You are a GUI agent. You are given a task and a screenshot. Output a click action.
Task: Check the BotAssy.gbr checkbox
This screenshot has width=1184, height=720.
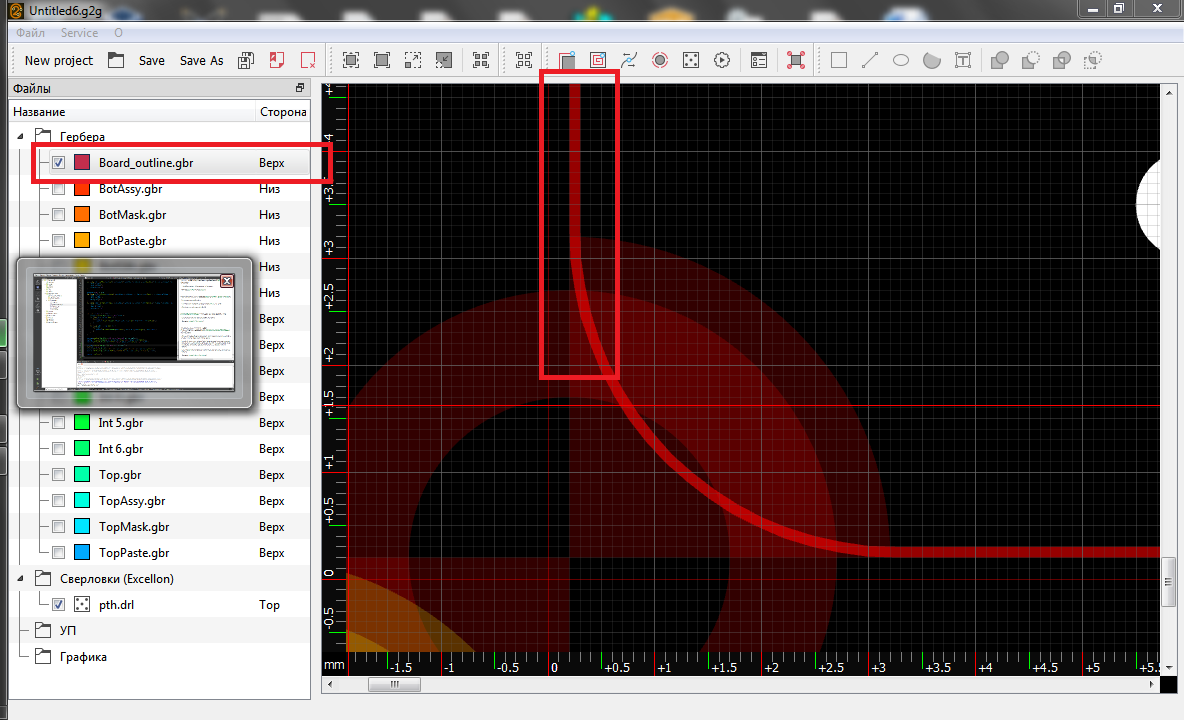[58, 189]
